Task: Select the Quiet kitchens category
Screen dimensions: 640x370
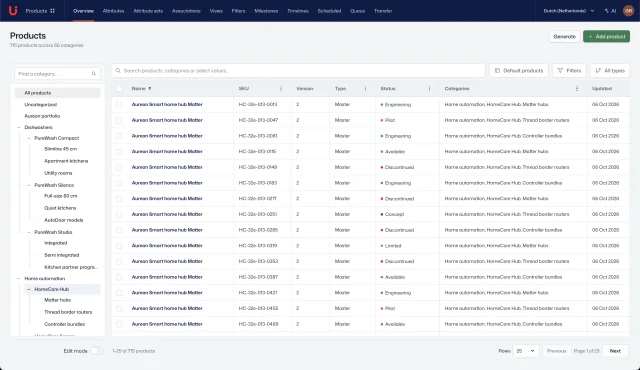Action: click(x=60, y=208)
